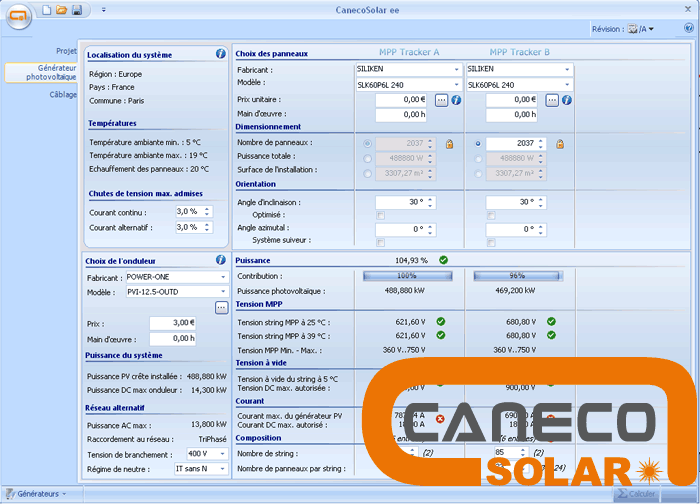700x504 pixels.
Task: Open a file via the folder icon
Action: [62, 10]
